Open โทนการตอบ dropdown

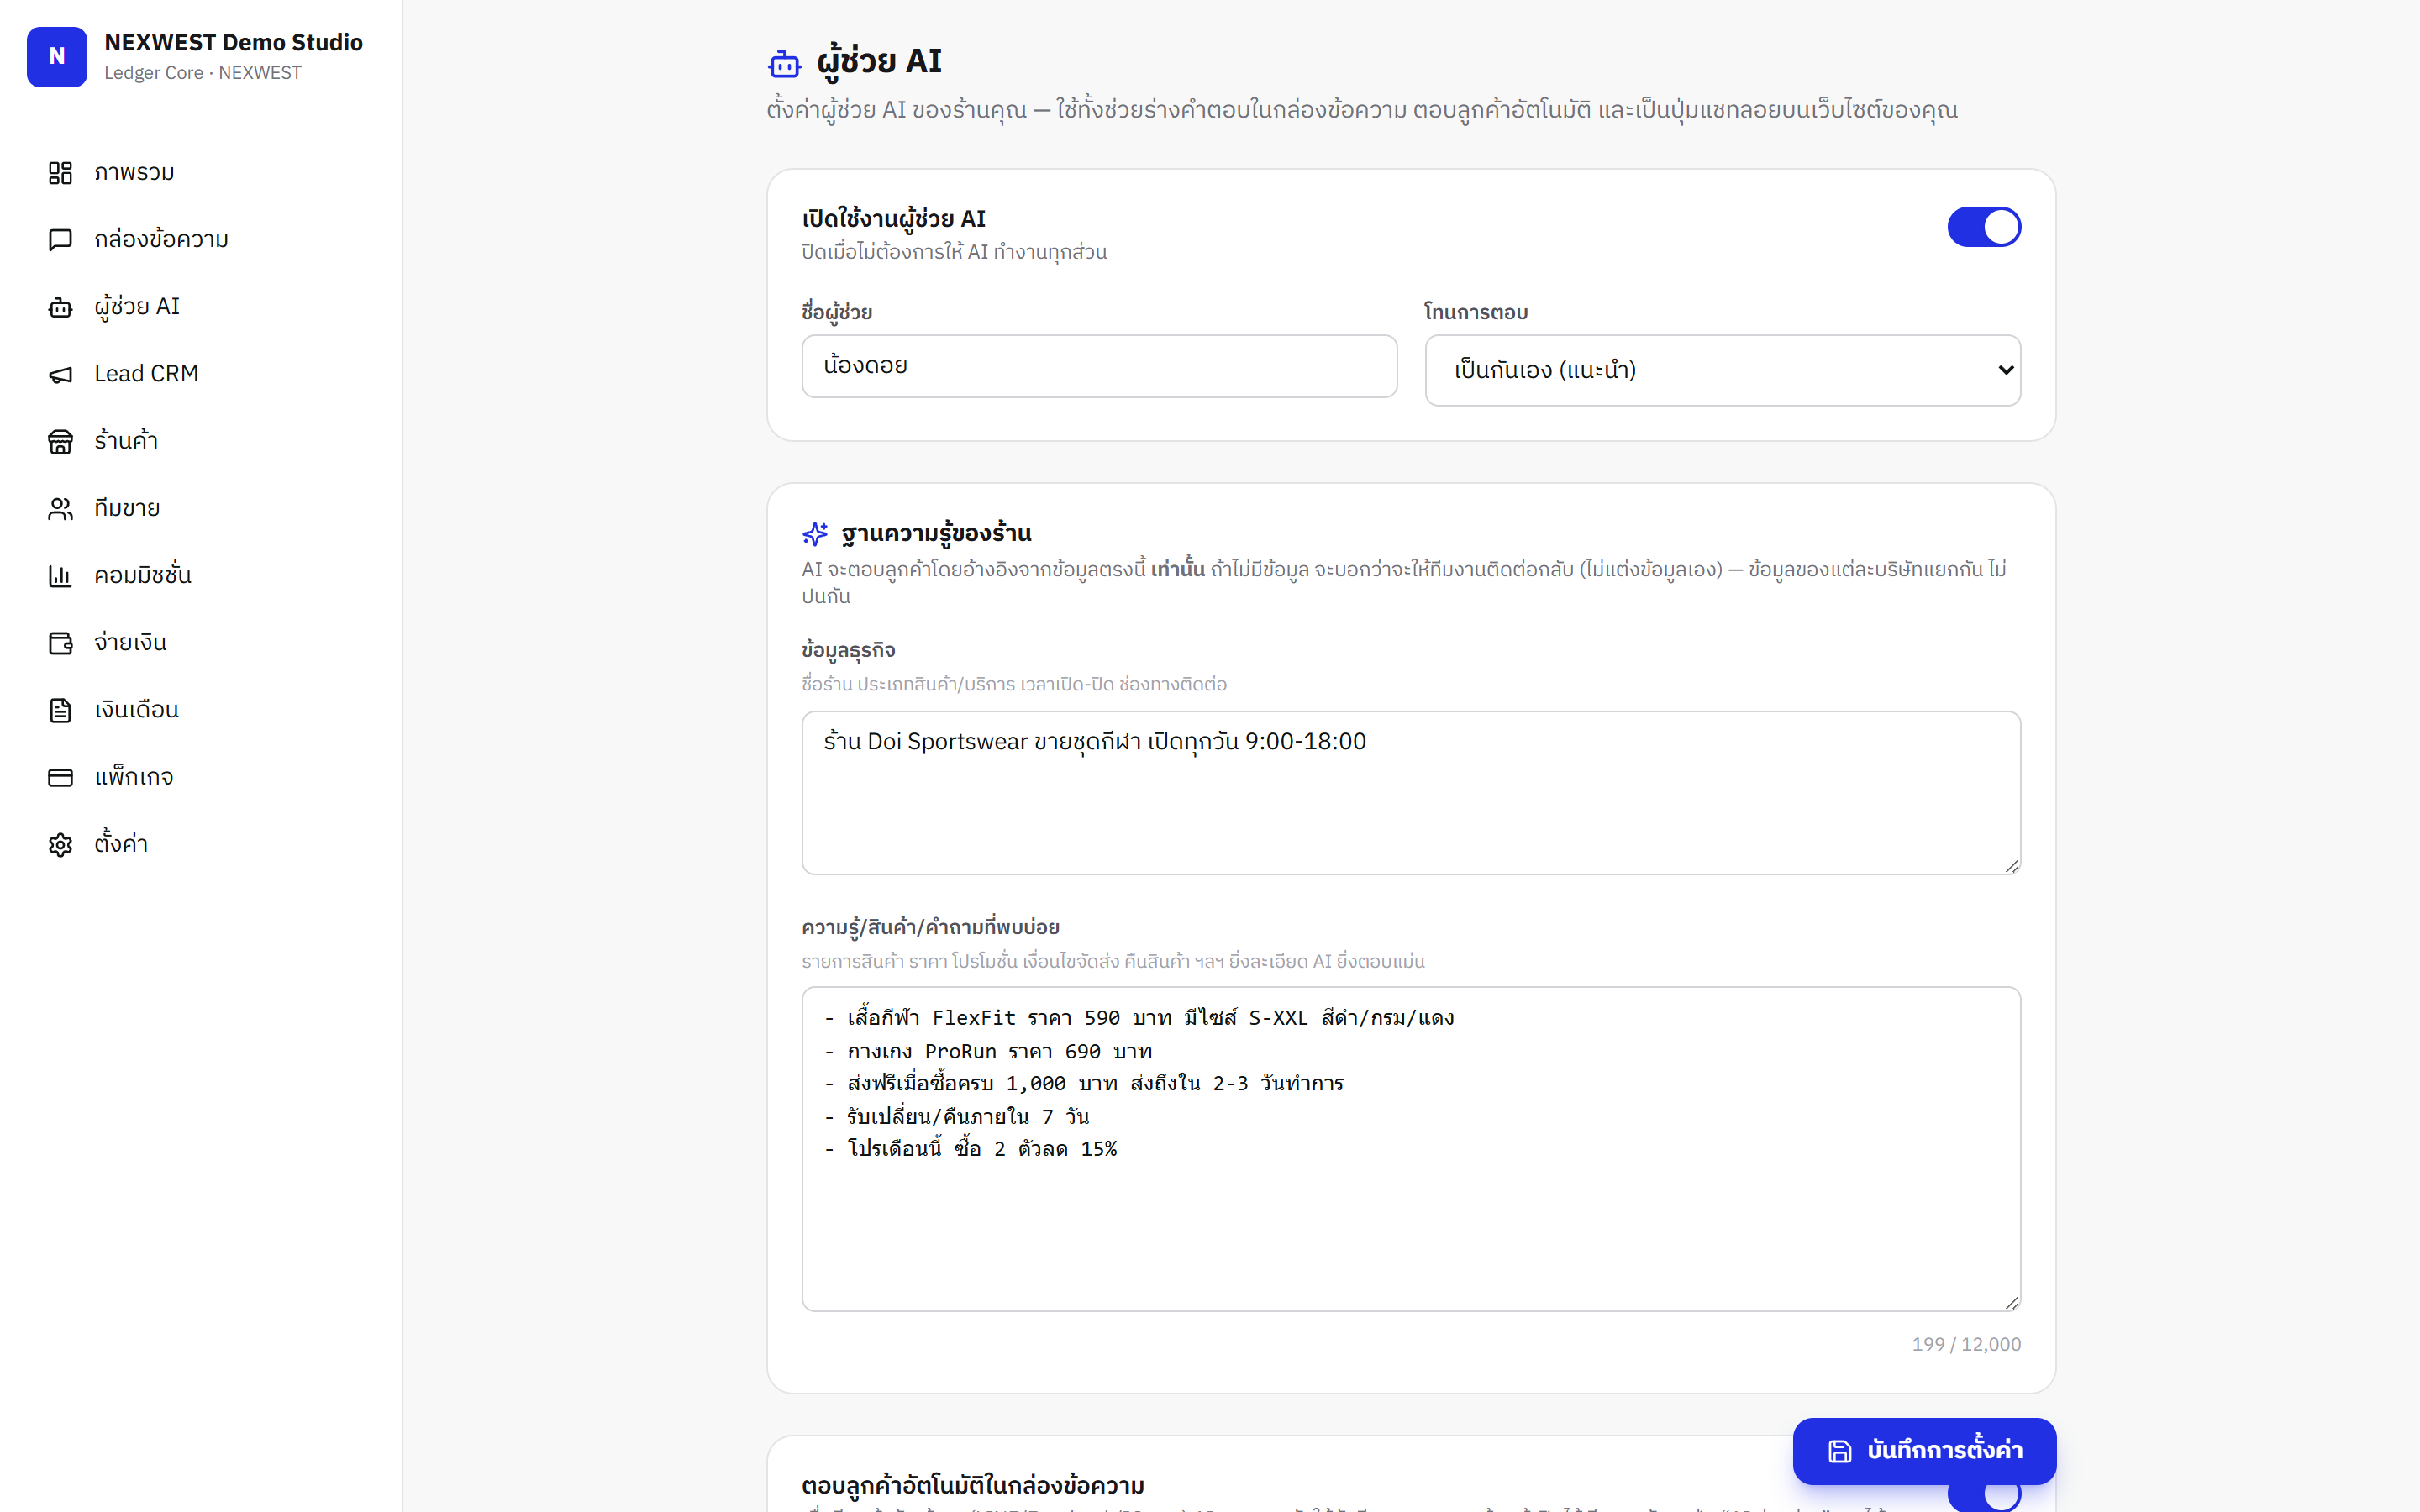click(1722, 370)
